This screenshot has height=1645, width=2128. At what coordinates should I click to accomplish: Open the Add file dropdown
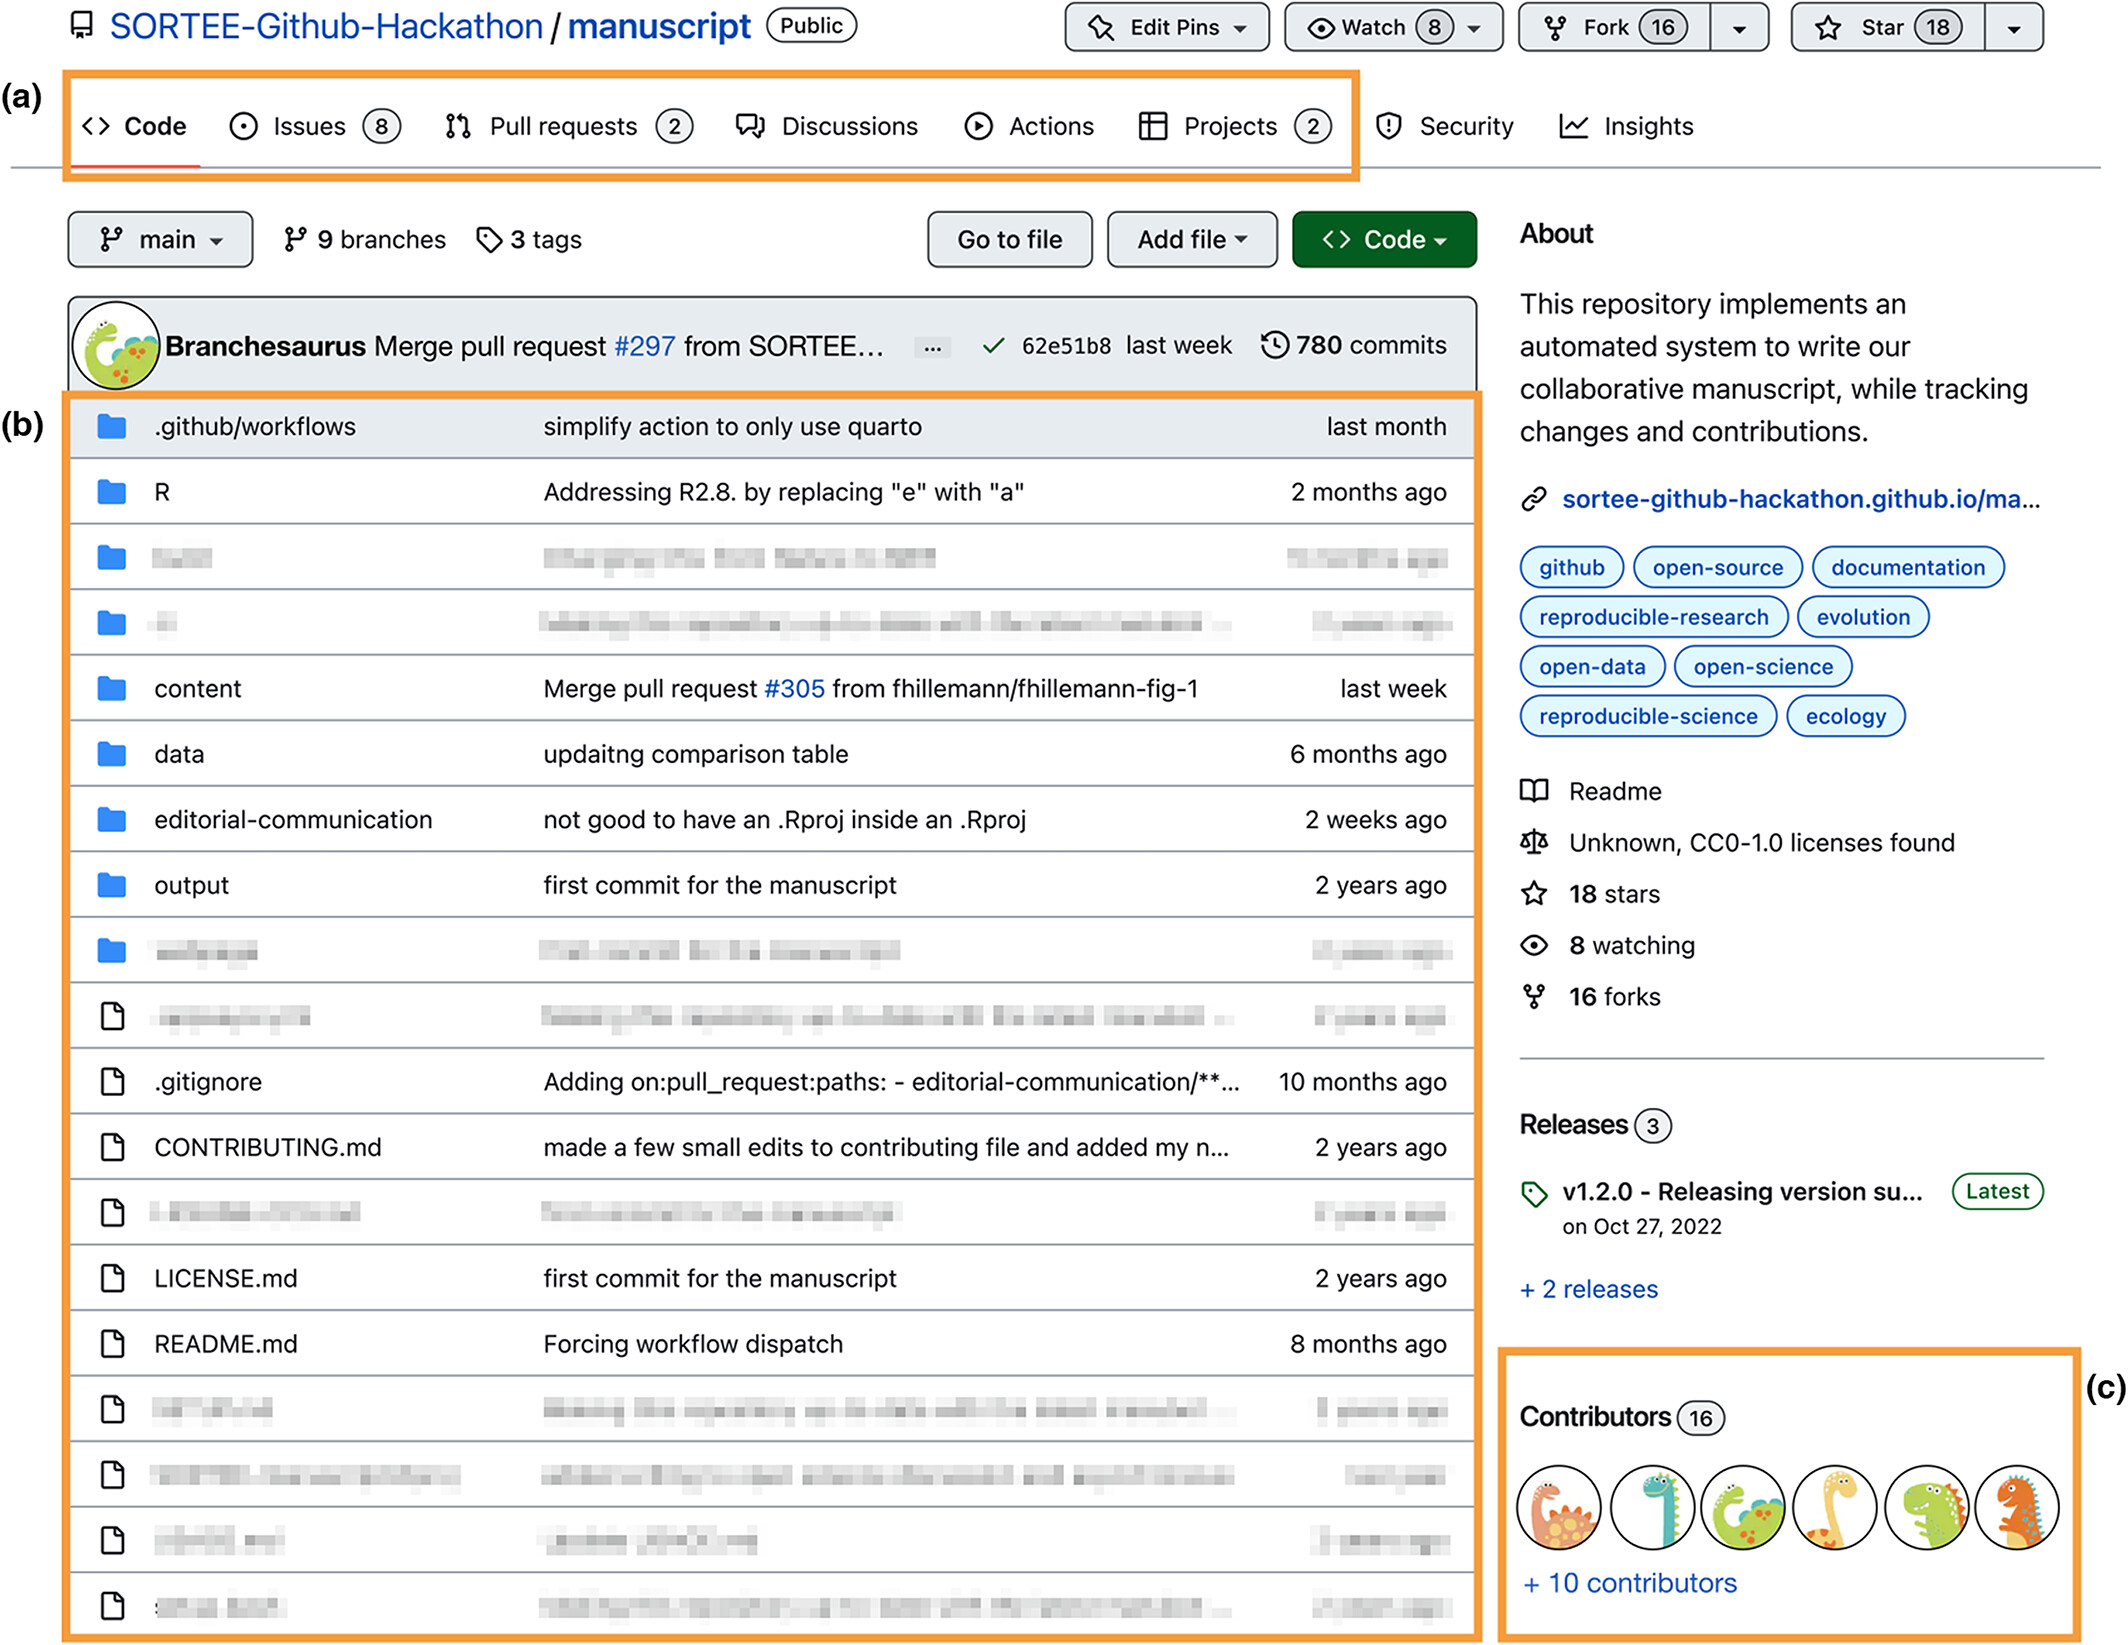(x=1192, y=240)
